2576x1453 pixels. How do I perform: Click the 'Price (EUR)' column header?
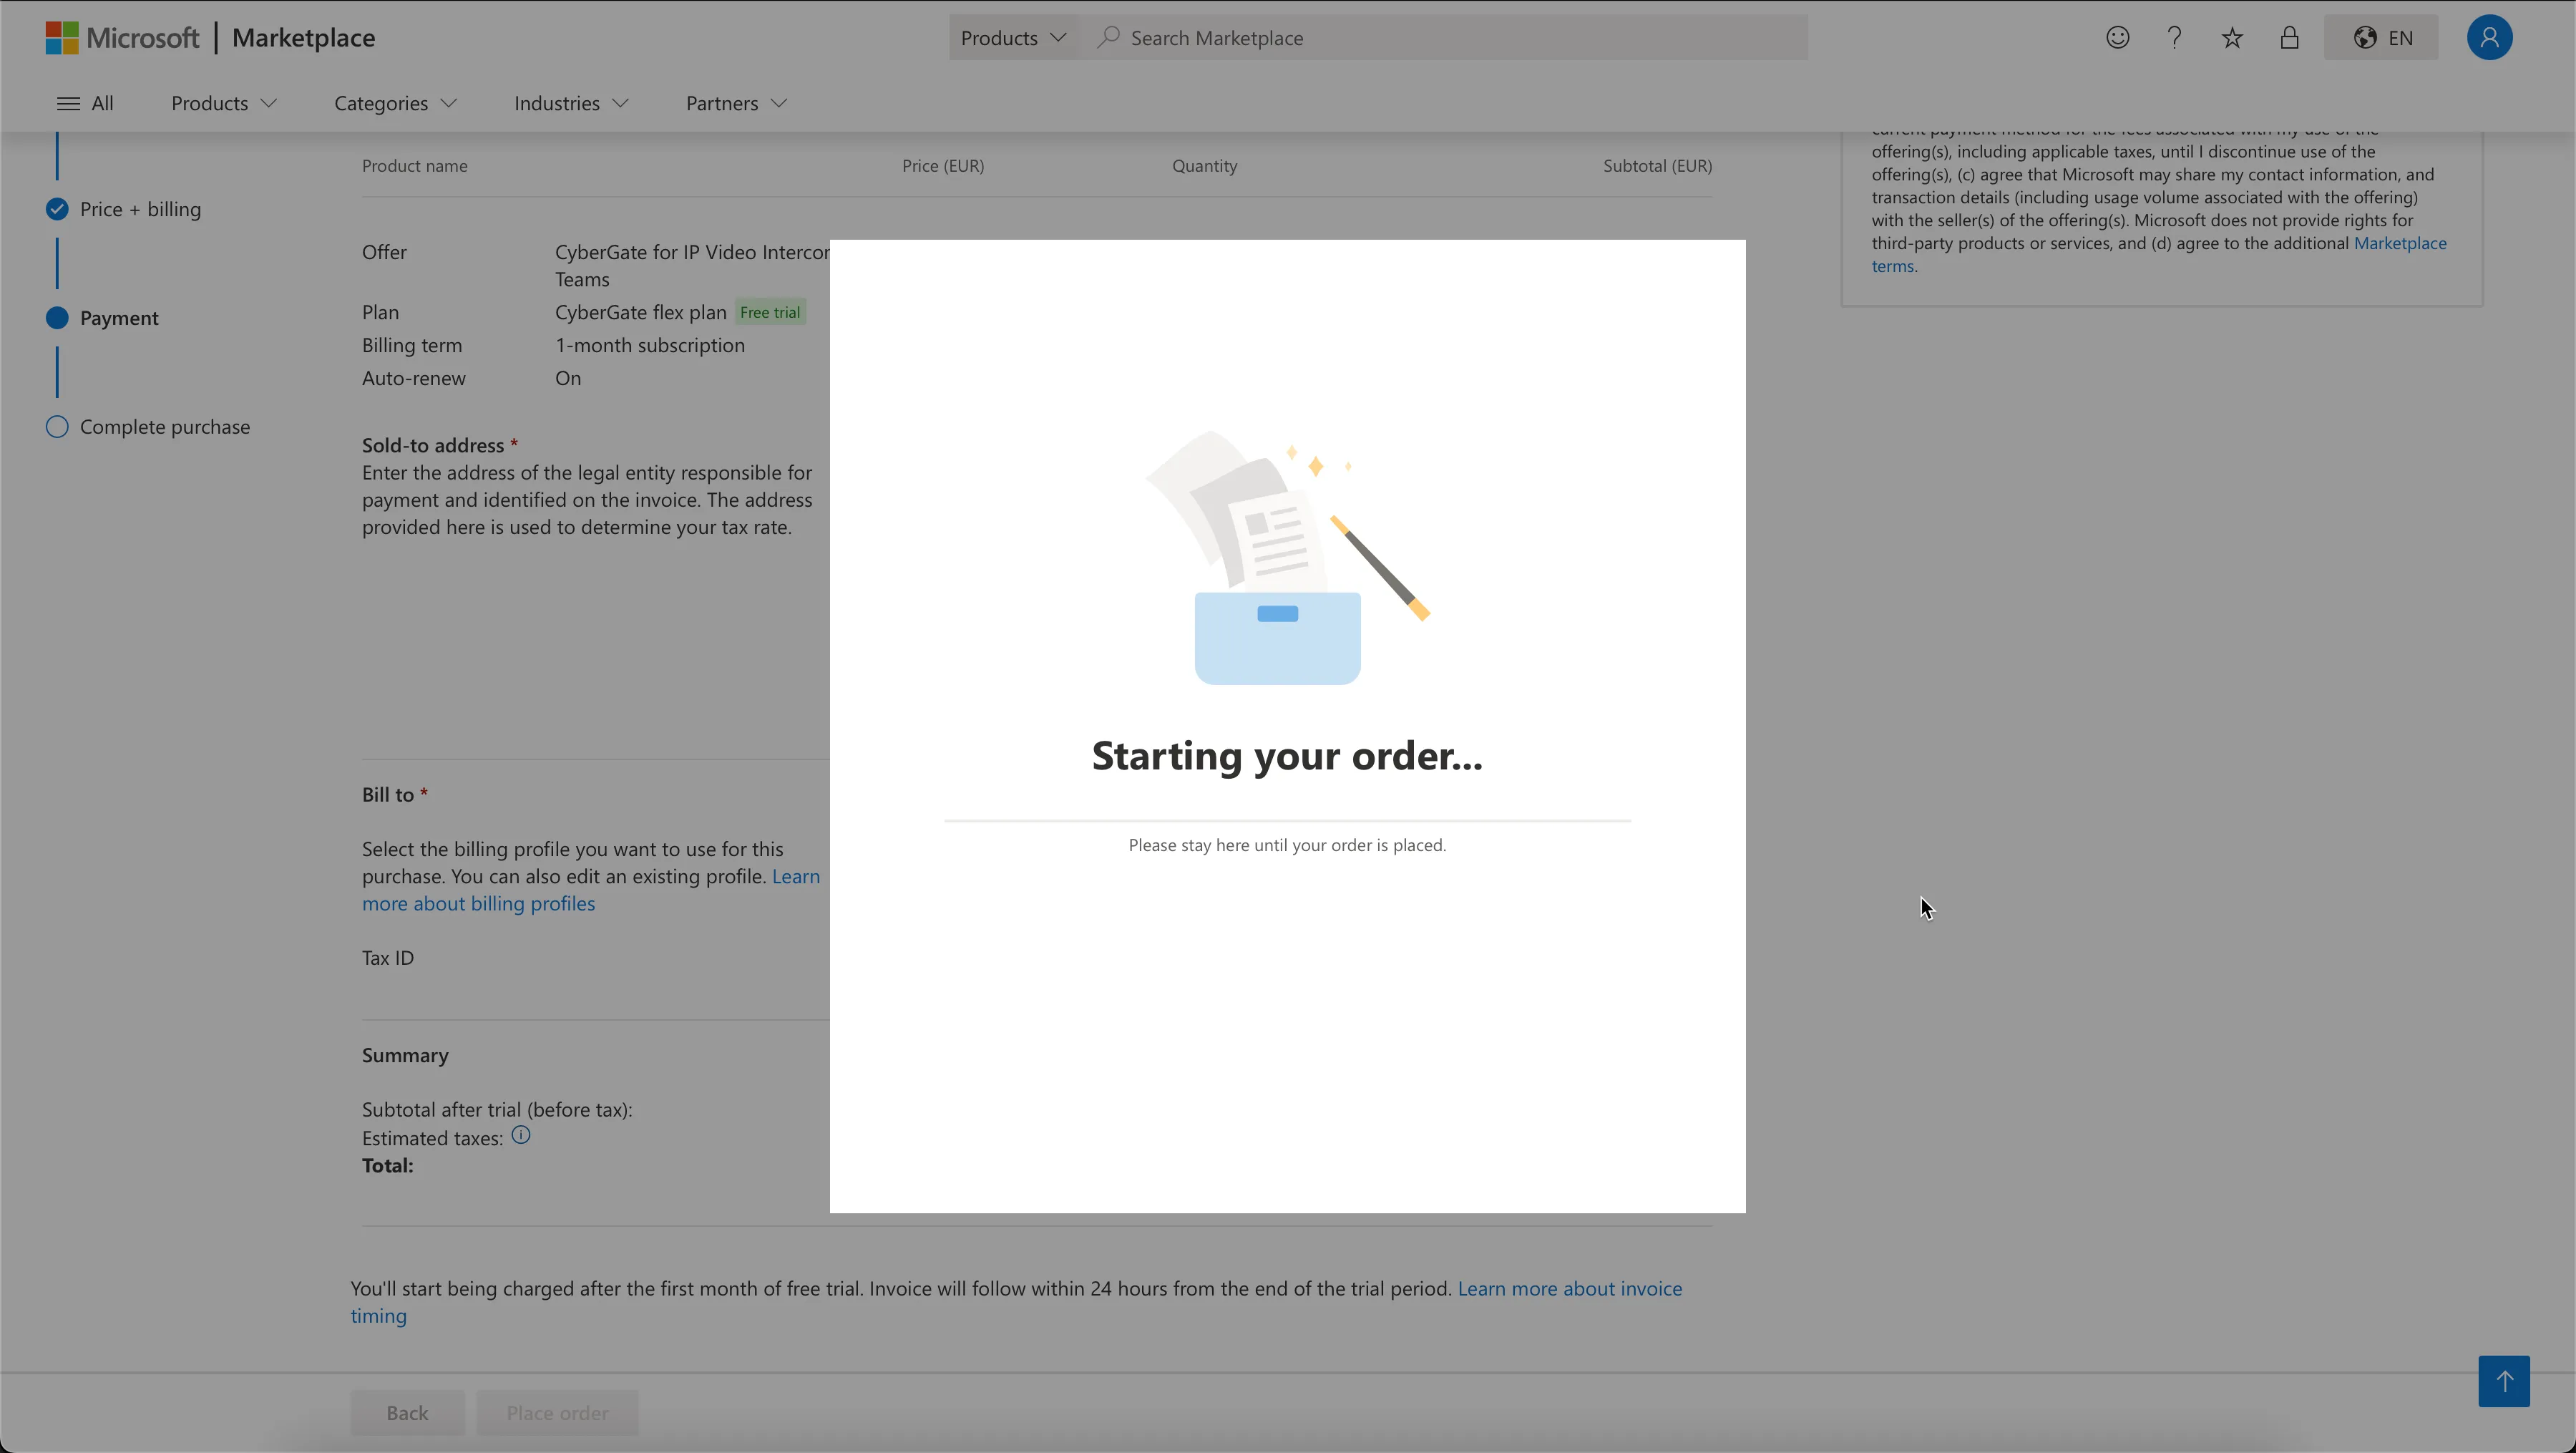[943, 166]
